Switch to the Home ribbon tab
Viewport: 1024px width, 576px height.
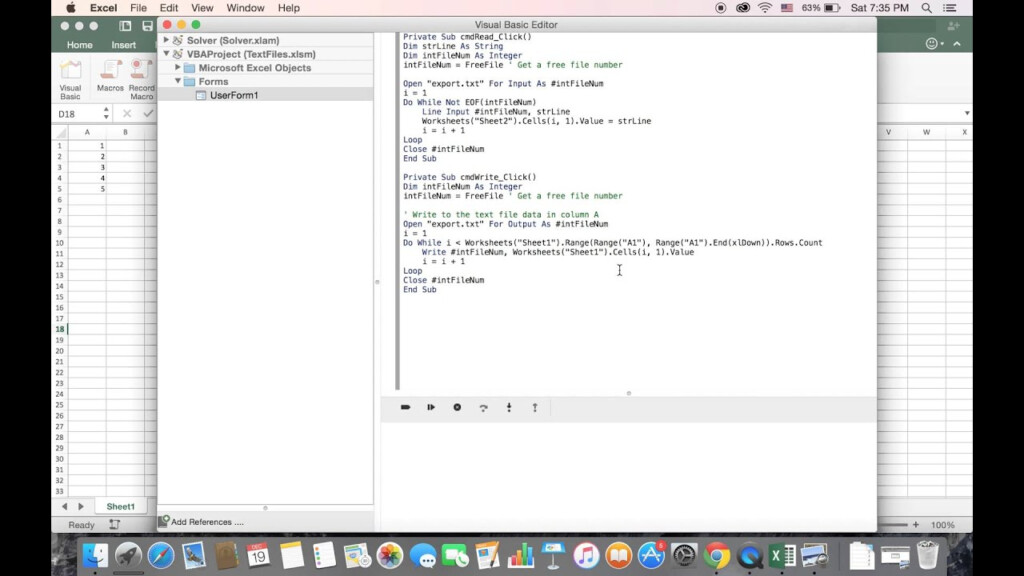click(79, 44)
